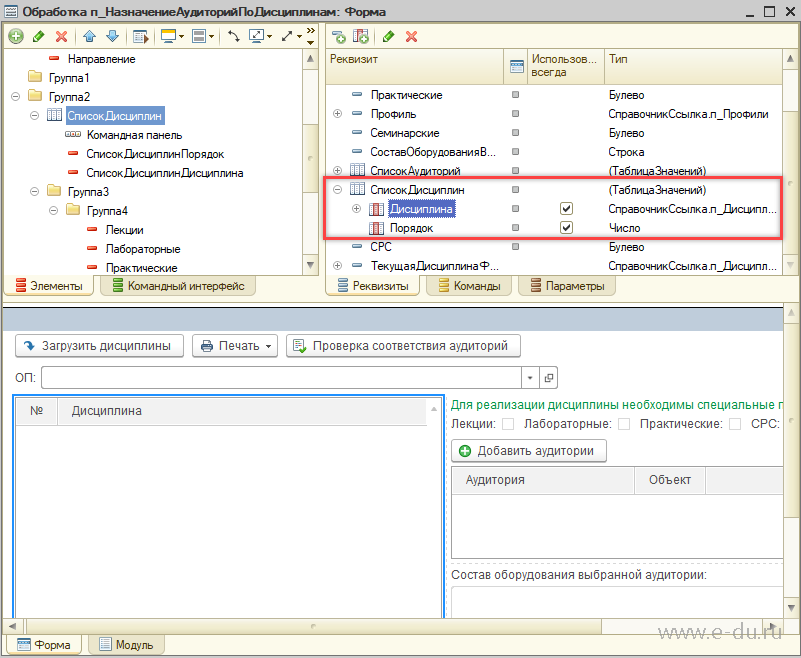Add a new attribute in the Реквизит toolbar
801x658 pixels.
(339, 36)
